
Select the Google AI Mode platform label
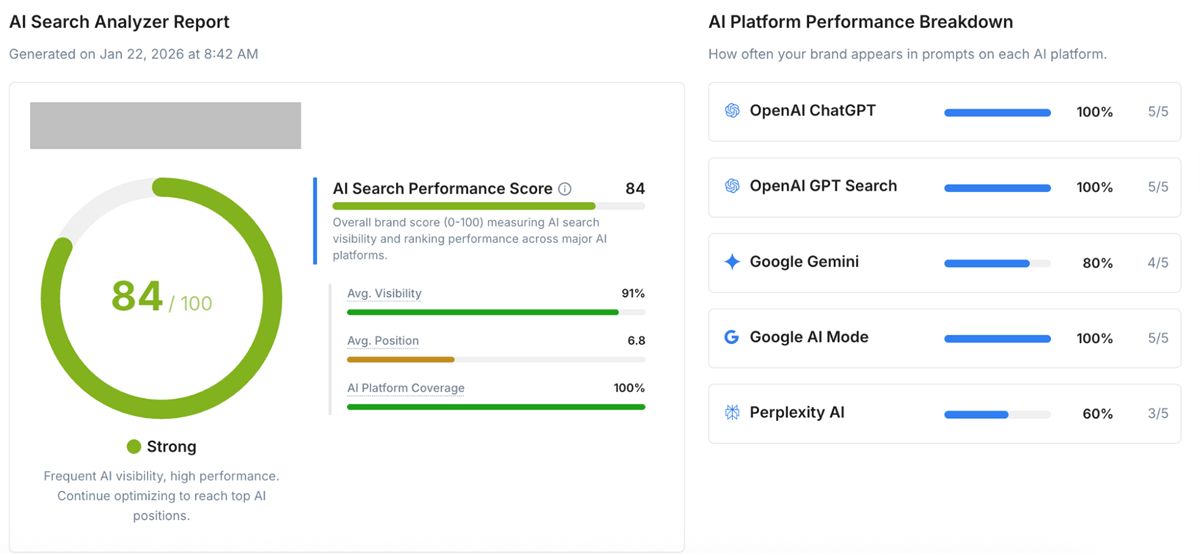tap(809, 337)
